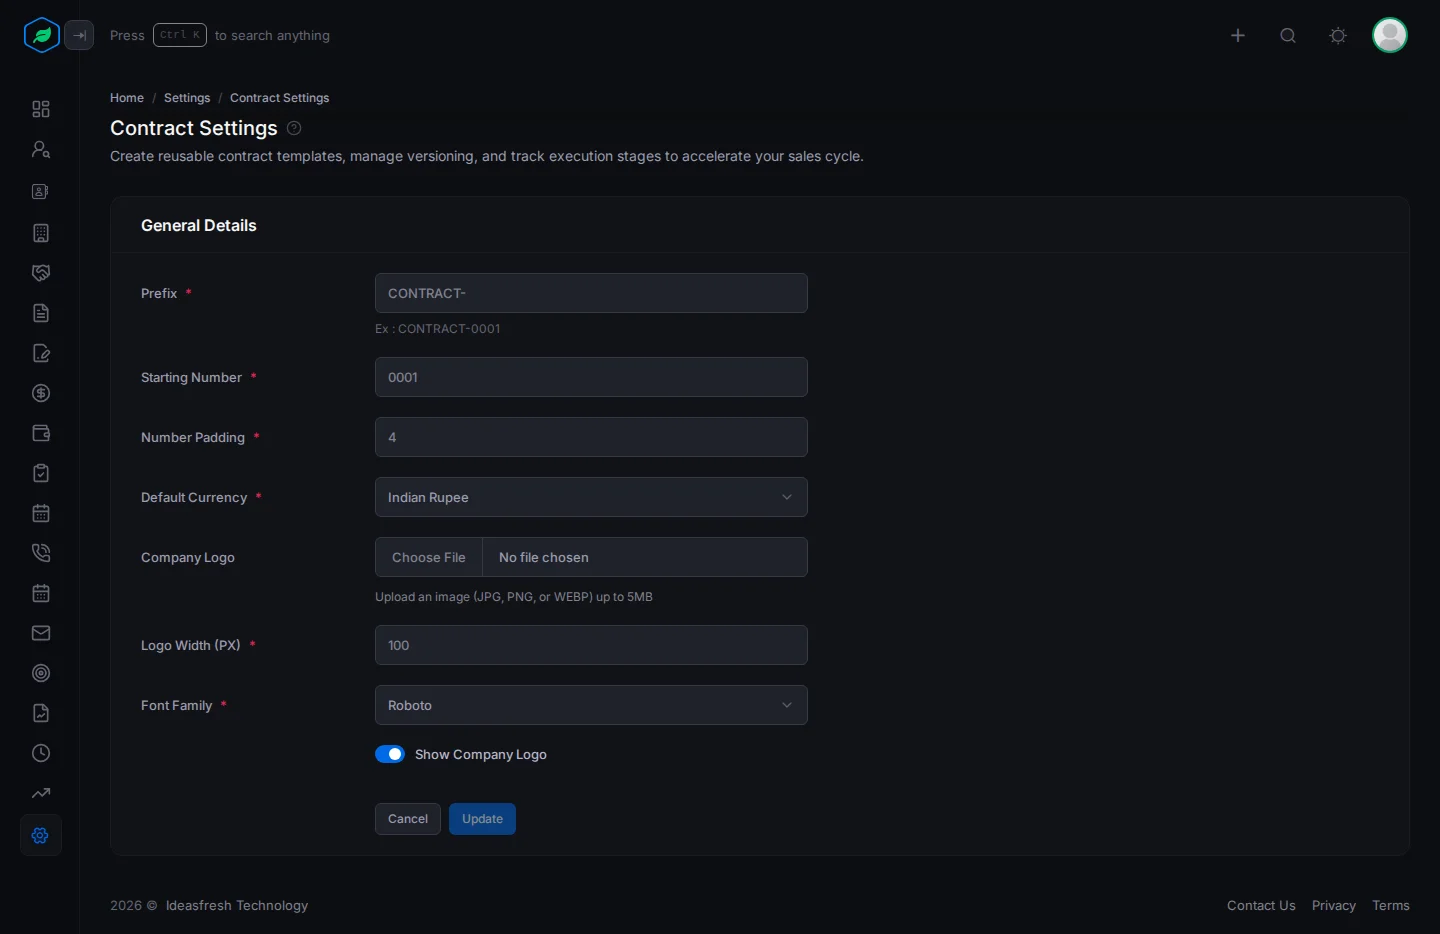
Task: Click Choose File for Company Logo
Action: (x=429, y=557)
